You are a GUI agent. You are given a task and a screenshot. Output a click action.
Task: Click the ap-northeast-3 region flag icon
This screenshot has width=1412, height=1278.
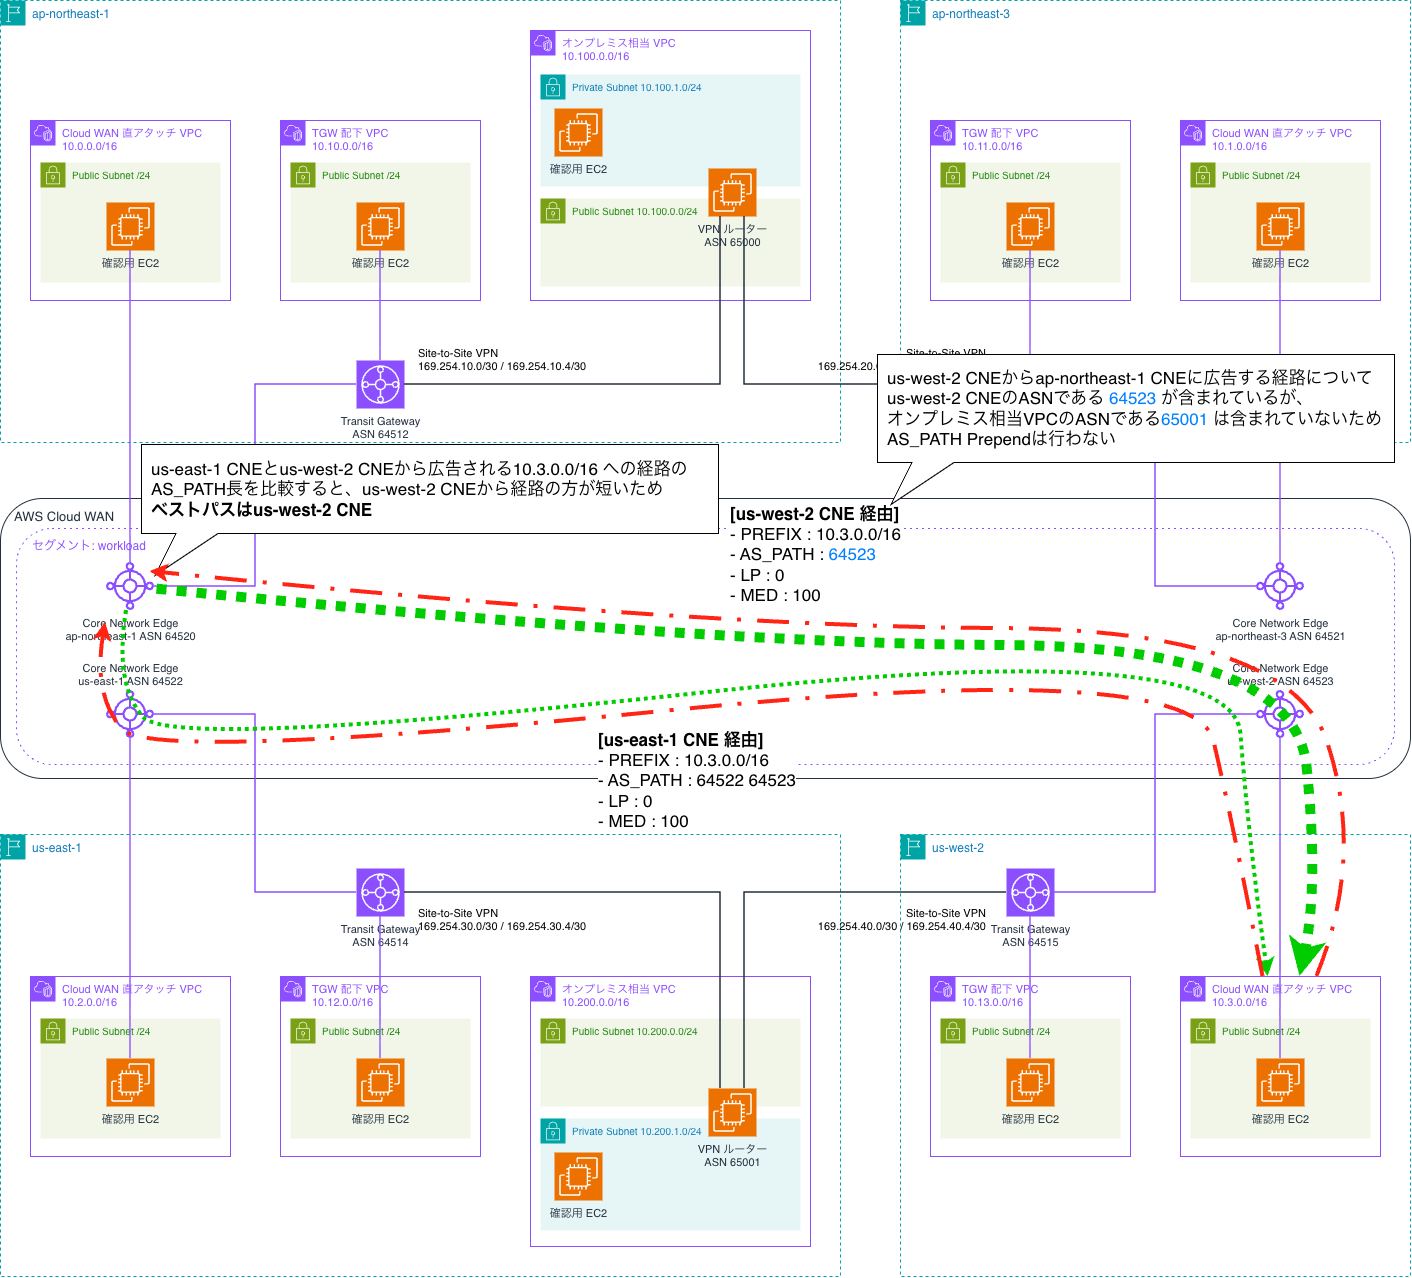(913, 13)
